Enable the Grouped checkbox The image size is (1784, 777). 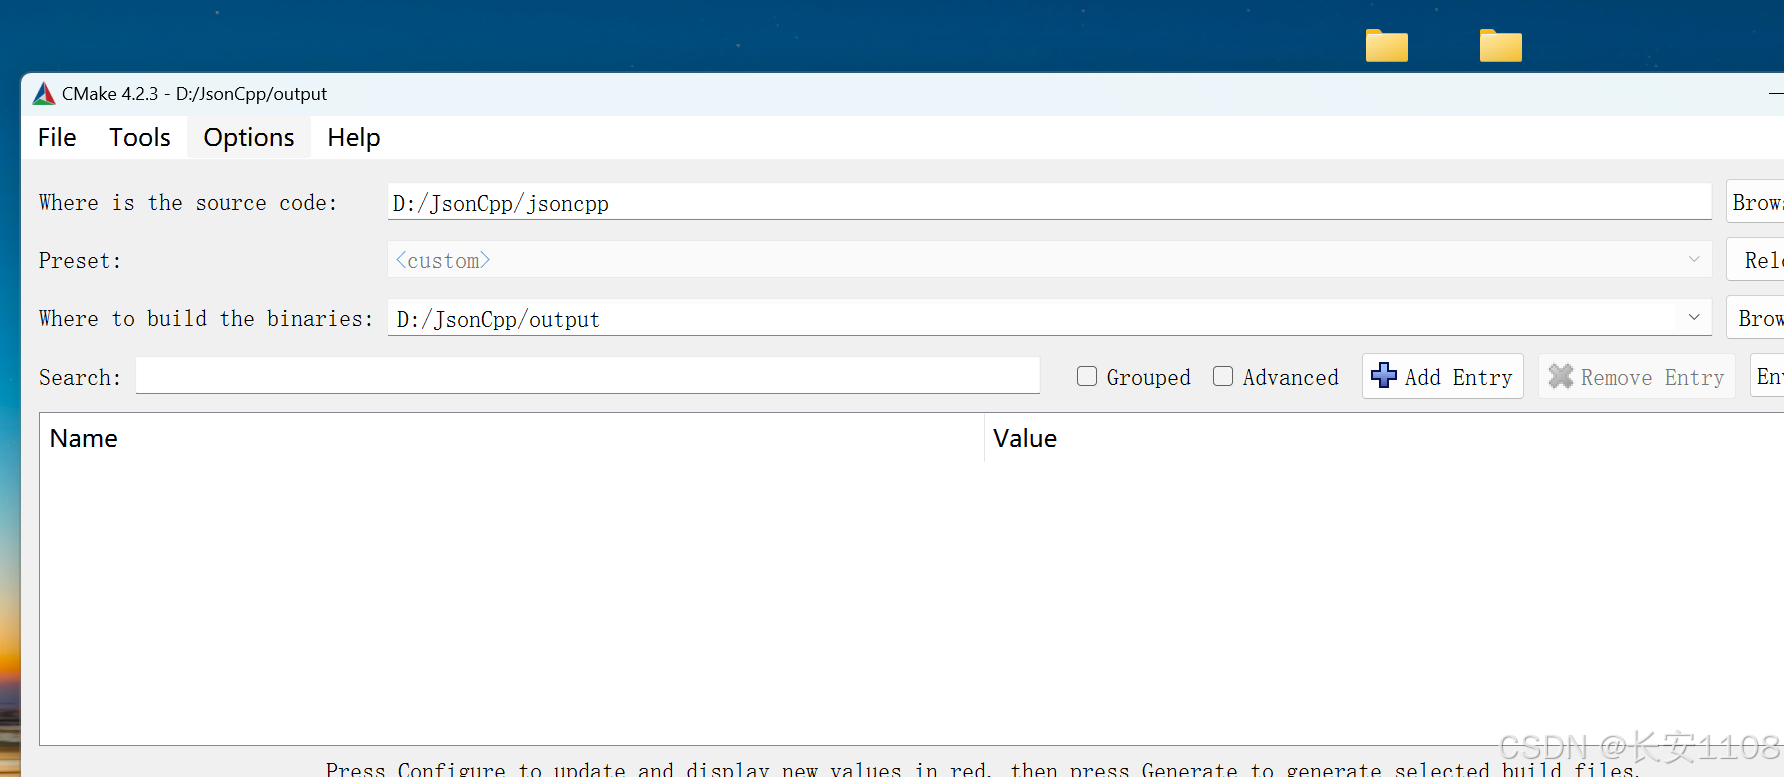[x=1087, y=376]
